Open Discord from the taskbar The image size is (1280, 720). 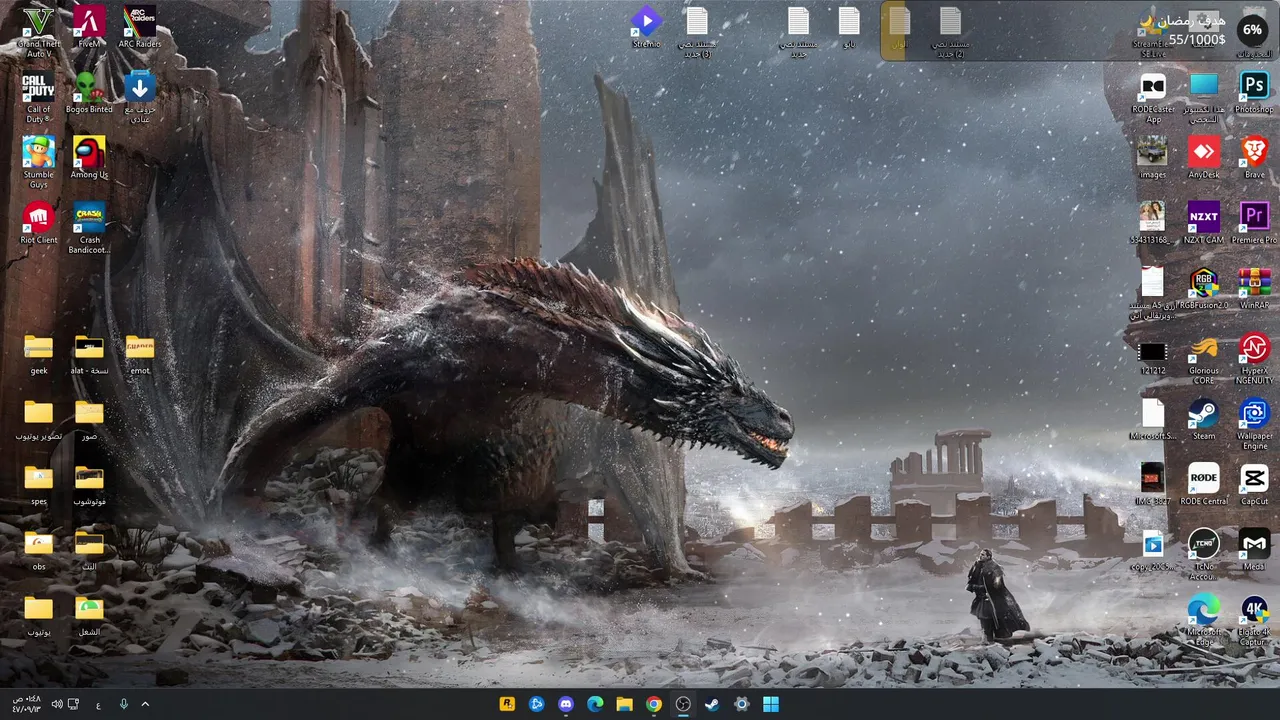tap(566, 704)
